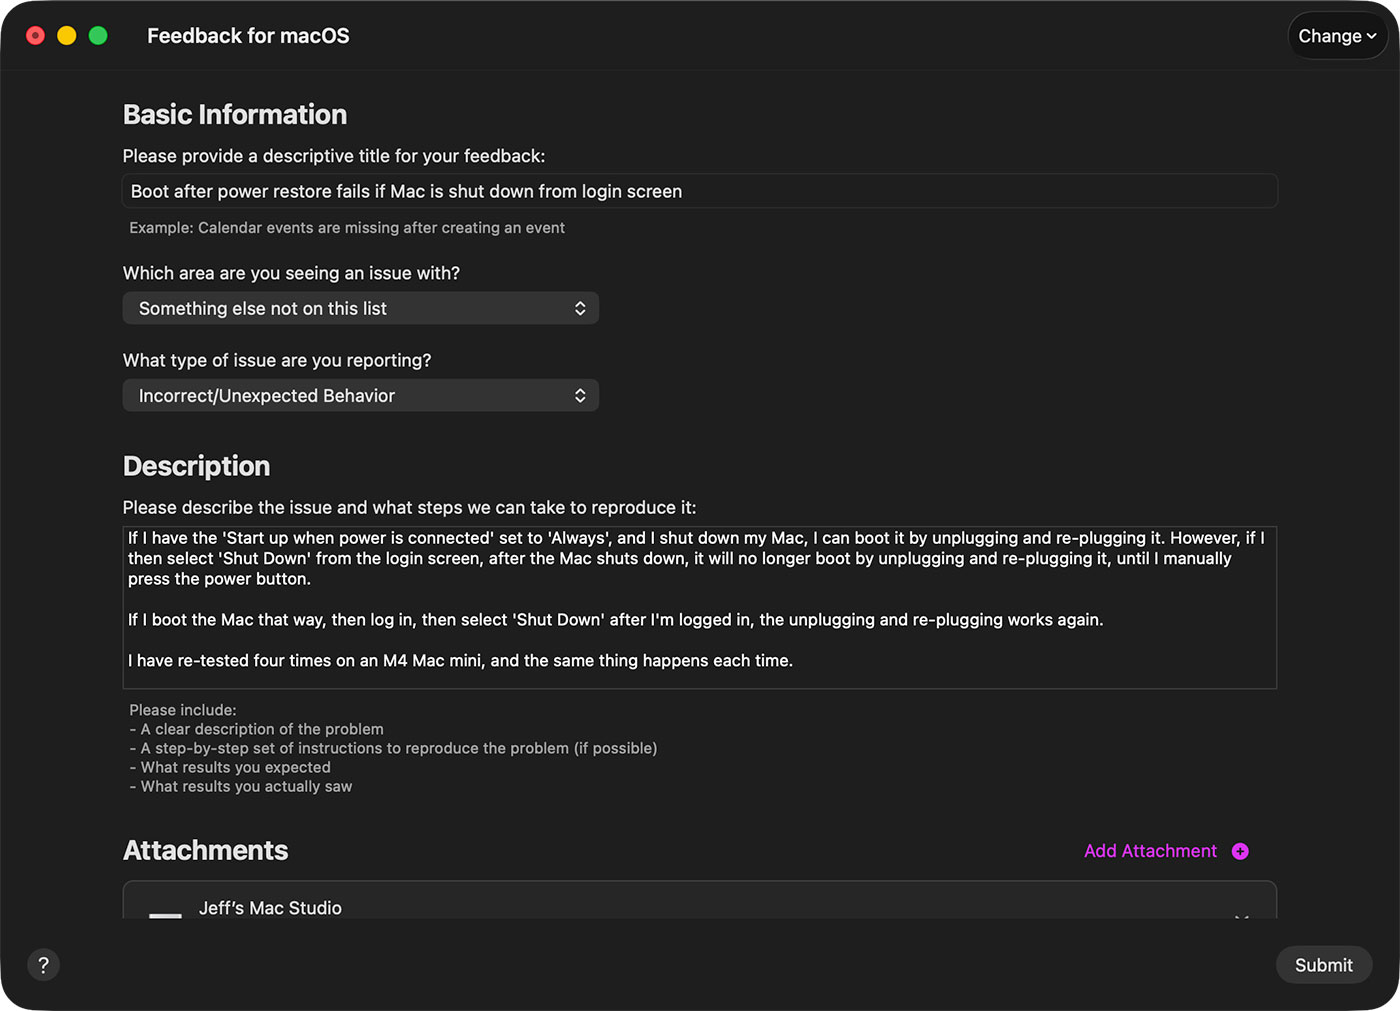Open help with the question mark button
This screenshot has width=1400, height=1011.
(43, 965)
